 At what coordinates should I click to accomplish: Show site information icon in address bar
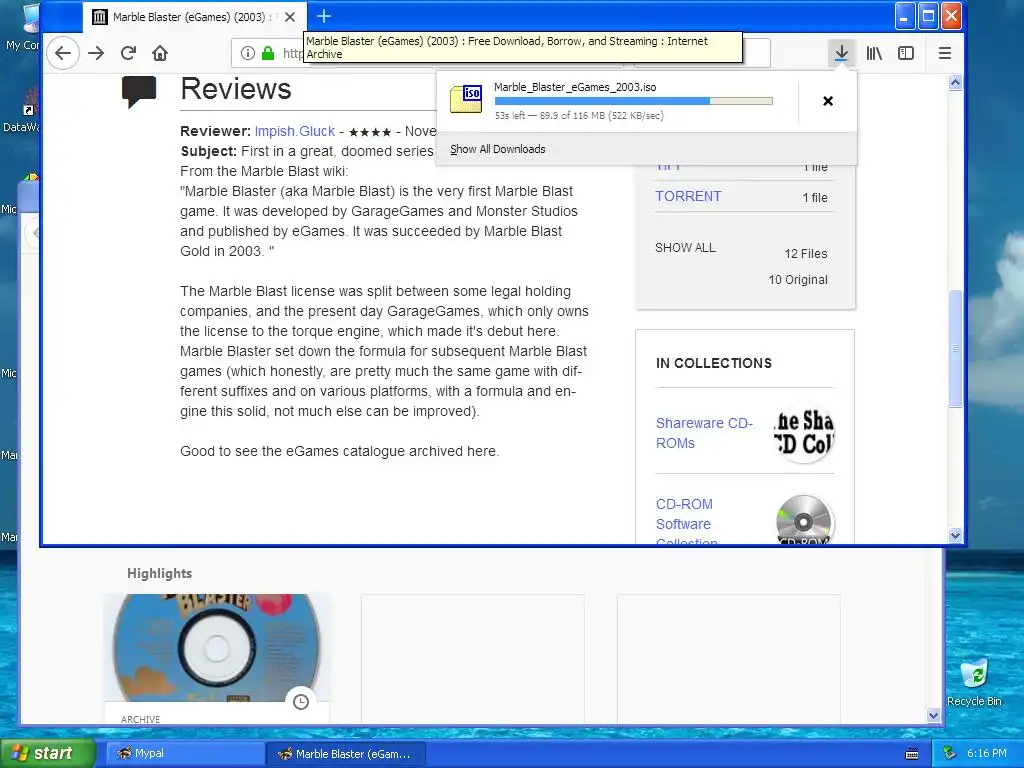248,54
